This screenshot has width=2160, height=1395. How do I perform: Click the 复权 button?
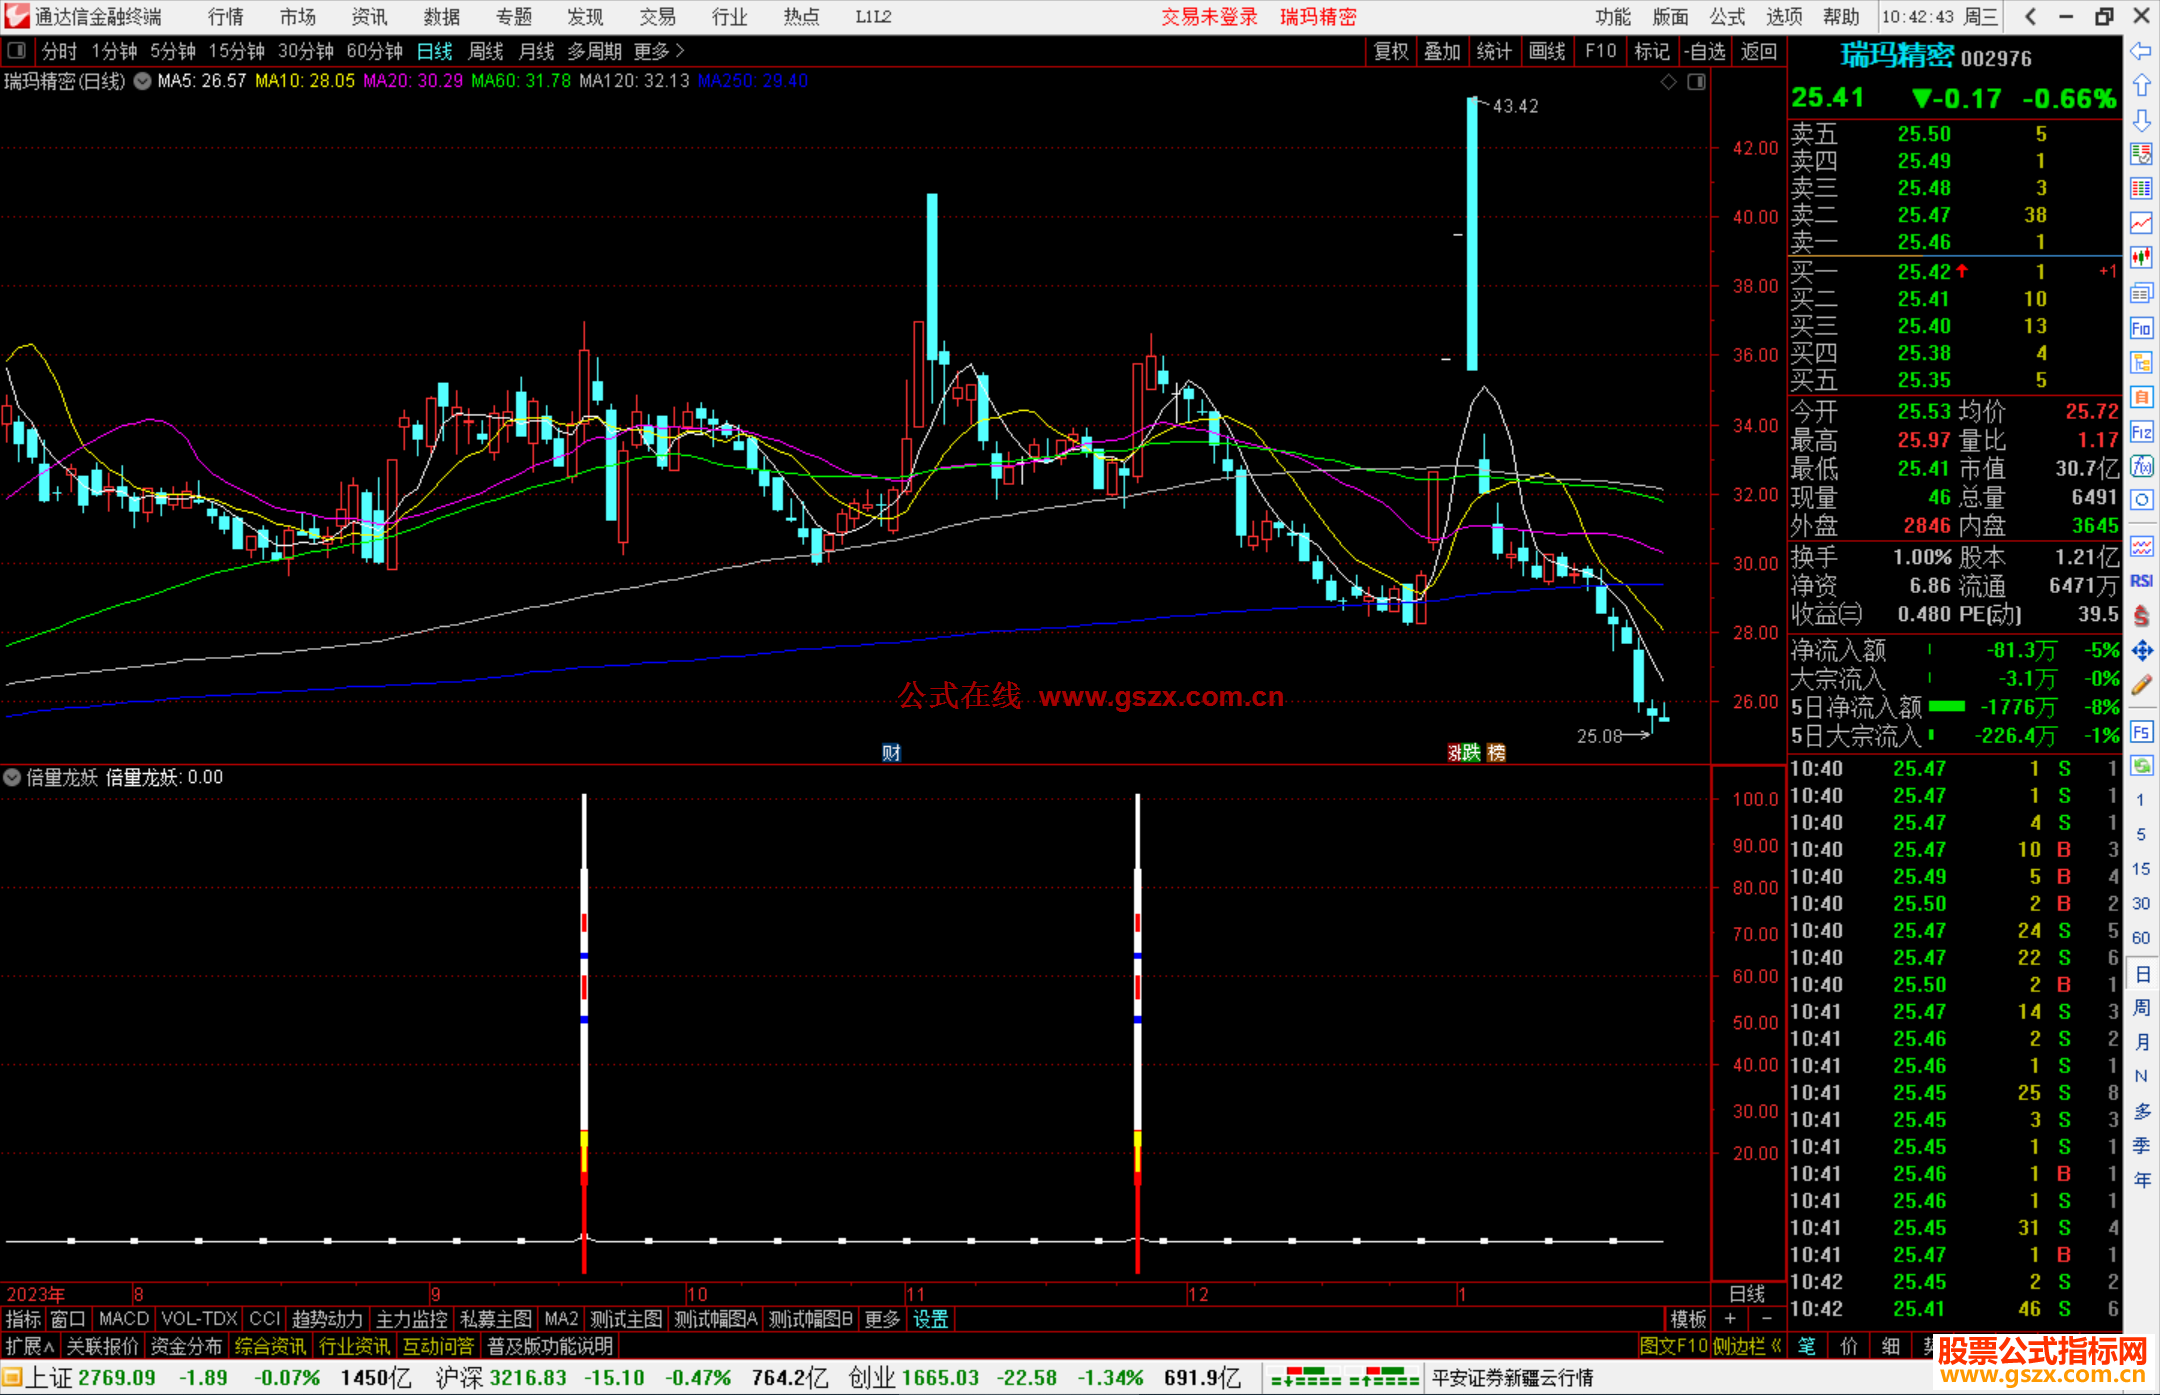[1390, 51]
